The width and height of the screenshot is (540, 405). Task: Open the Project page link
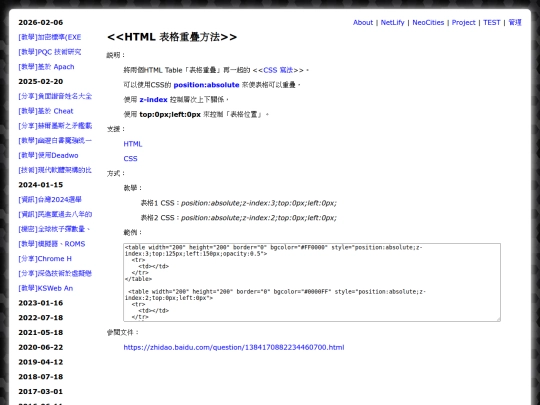(x=464, y=22)
